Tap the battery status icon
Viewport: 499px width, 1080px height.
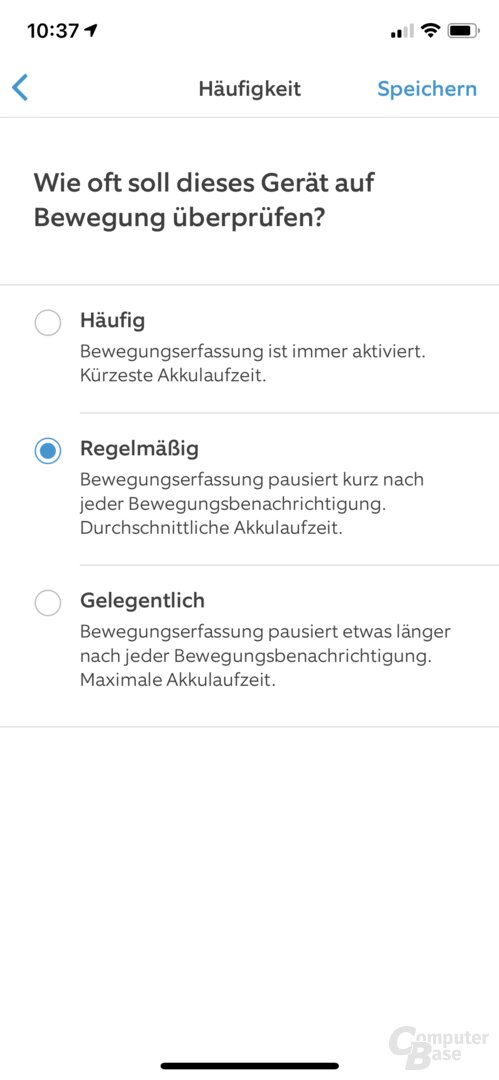click(x=463, y=30)
